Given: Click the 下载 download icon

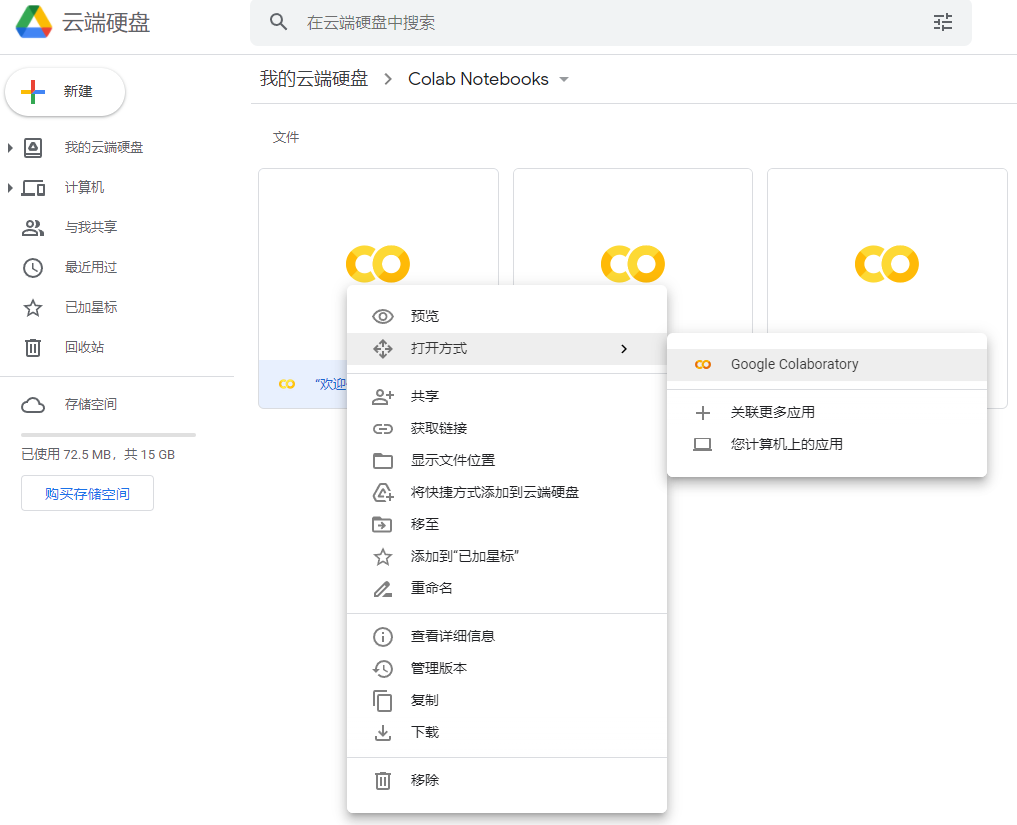Looking at the screenshot, I should click(383, 732).
